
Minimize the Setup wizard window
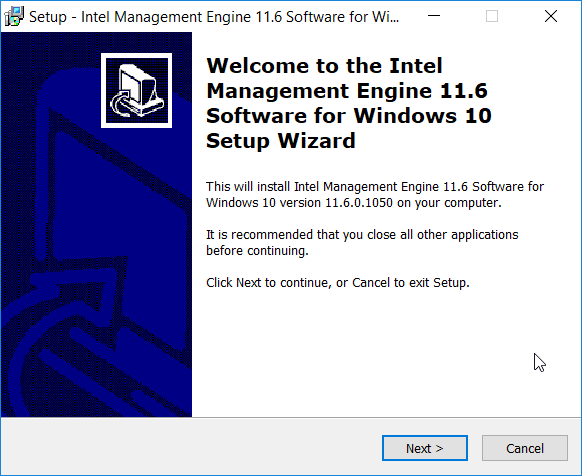point(434,16)
